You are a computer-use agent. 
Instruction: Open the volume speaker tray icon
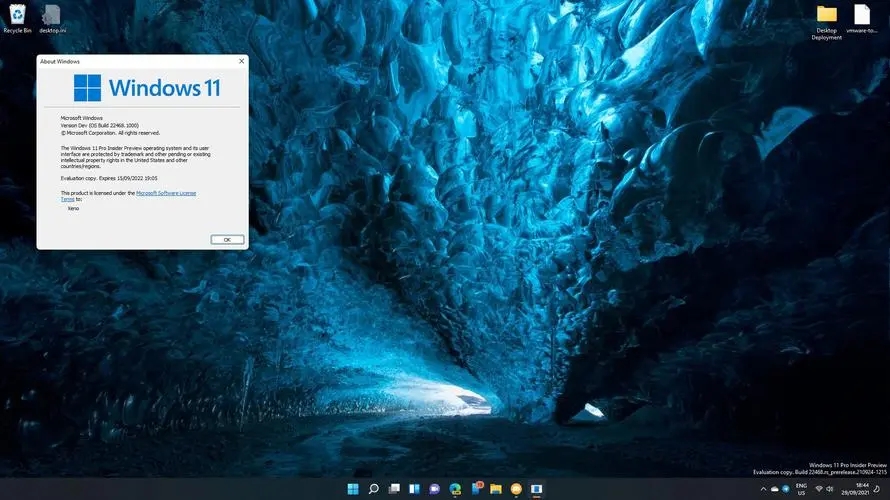(x=830, y=489)
